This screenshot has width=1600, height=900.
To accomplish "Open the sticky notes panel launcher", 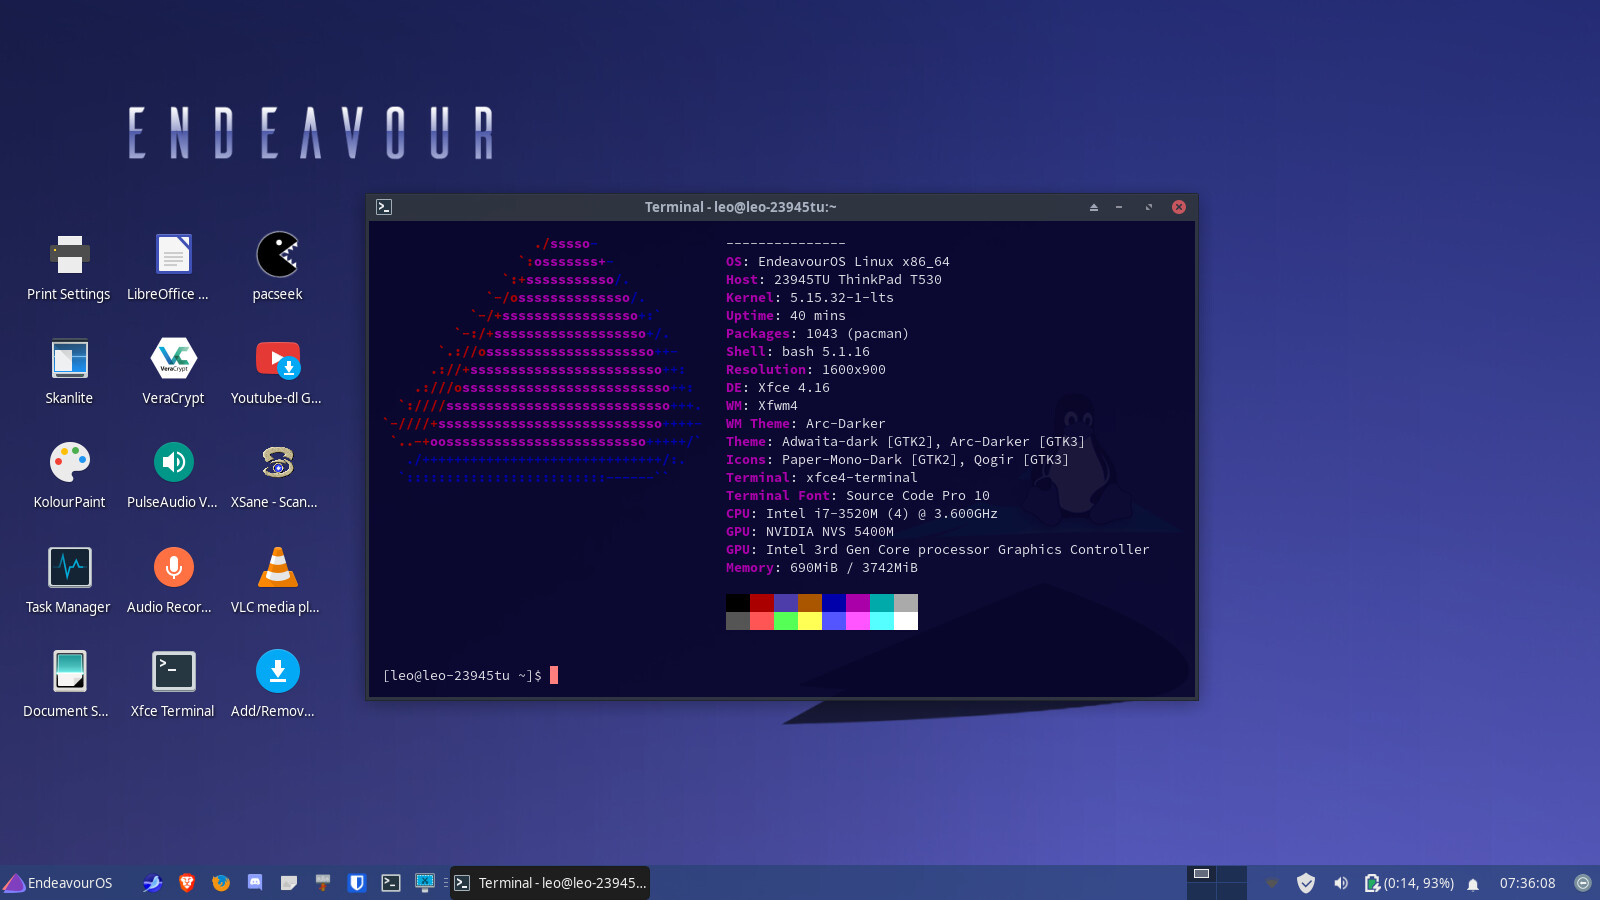I will (289, 883).
